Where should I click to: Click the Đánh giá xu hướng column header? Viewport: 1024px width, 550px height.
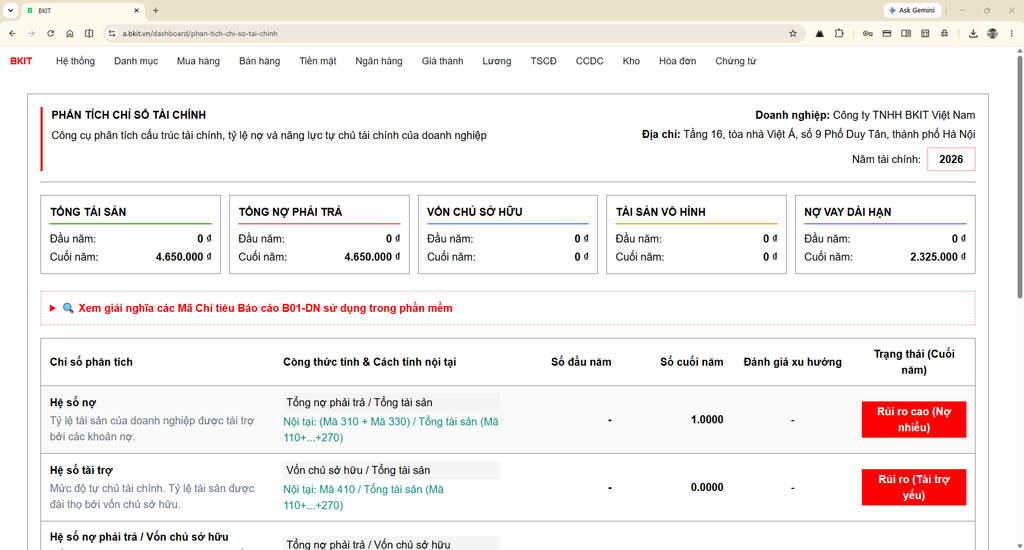[x=792, y=362]
